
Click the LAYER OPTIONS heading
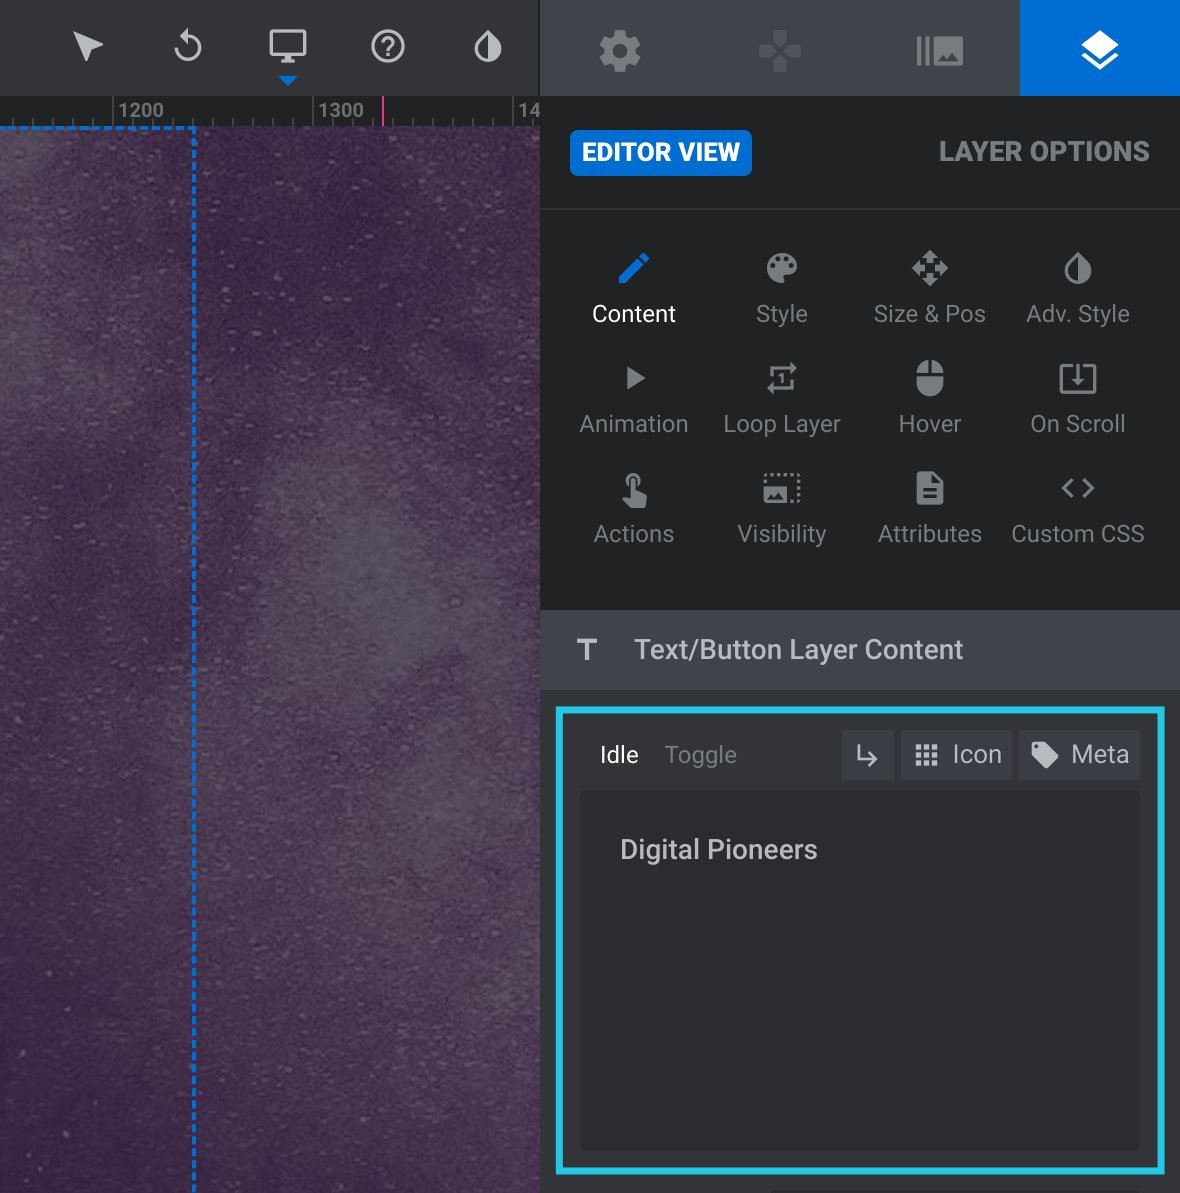point(1044,151)
